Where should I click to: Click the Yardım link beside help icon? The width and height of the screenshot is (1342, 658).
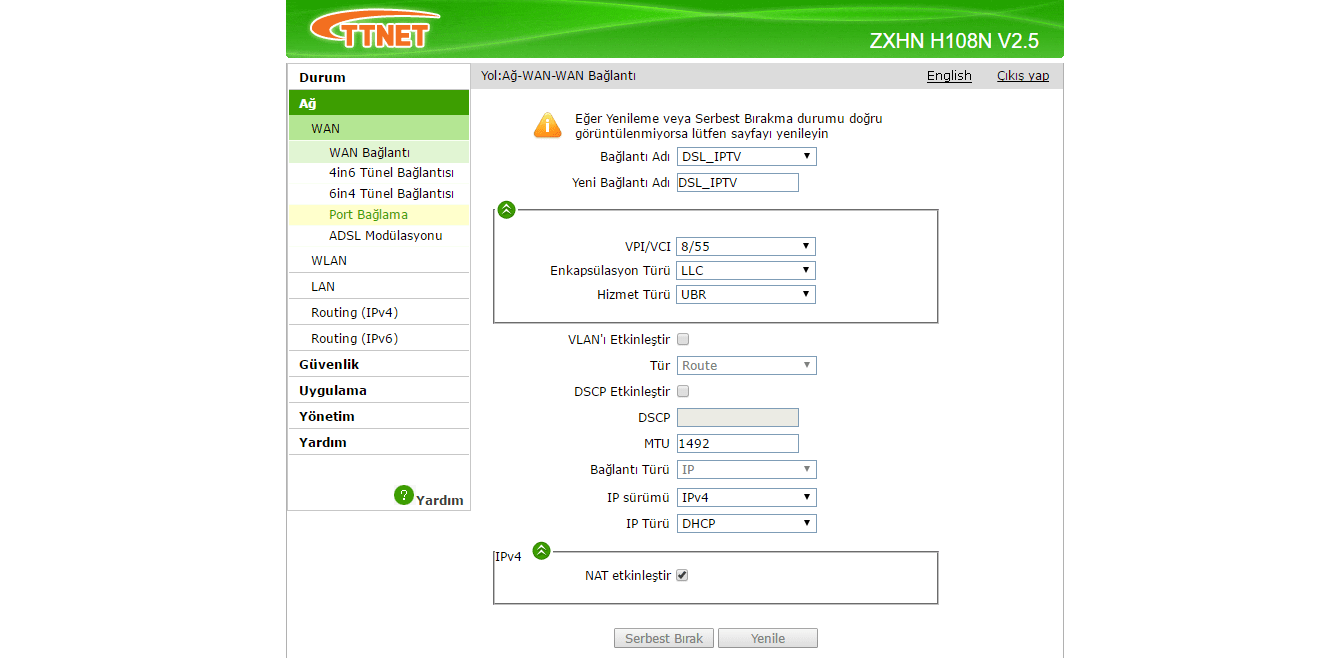[x=440, y=500]
